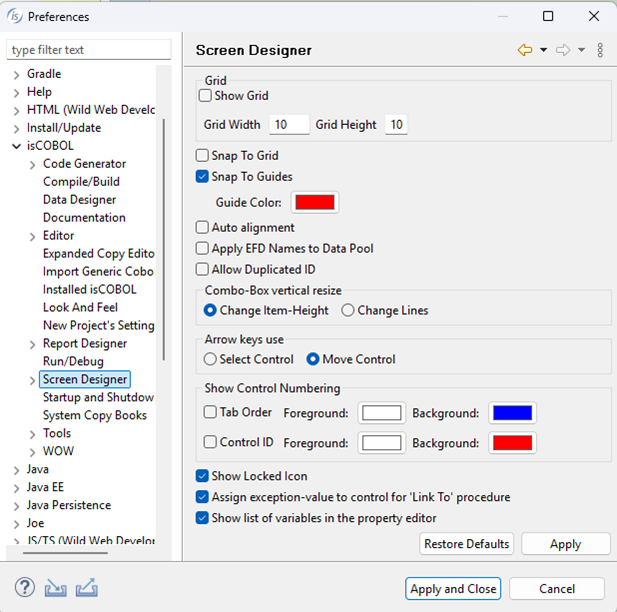Expand the Code Generator tree node
The image size is (617, 612).
[x=32, y=164]
